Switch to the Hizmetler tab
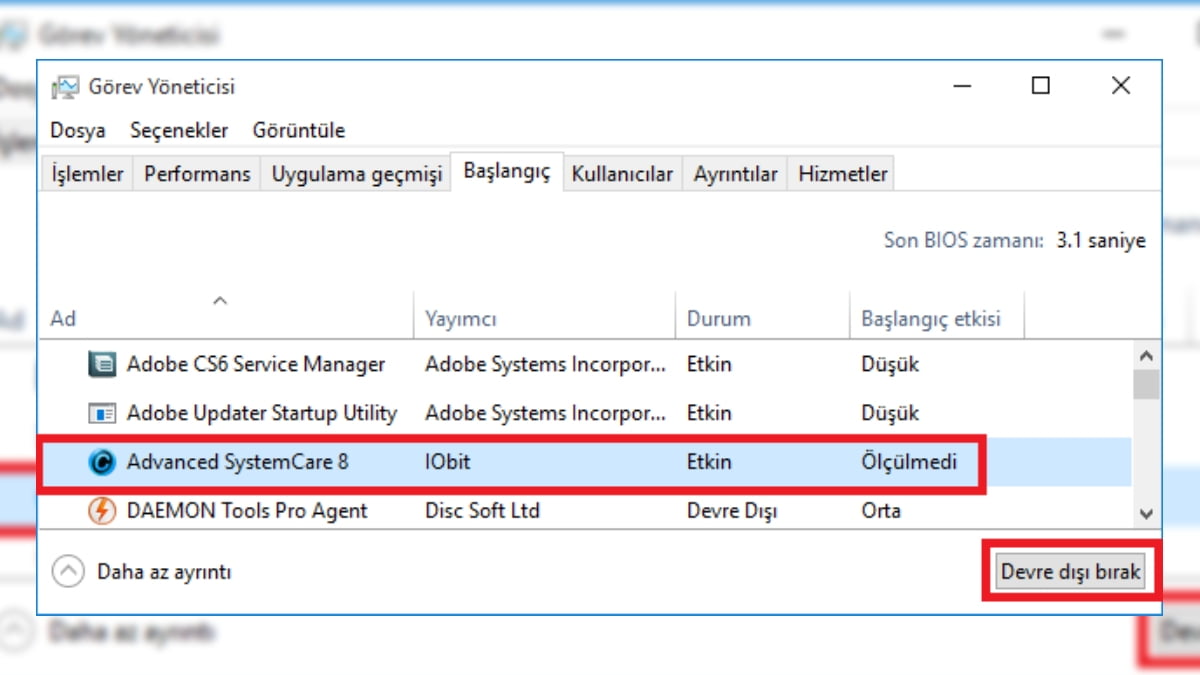The image size is (1200, 675). [842, 172]
